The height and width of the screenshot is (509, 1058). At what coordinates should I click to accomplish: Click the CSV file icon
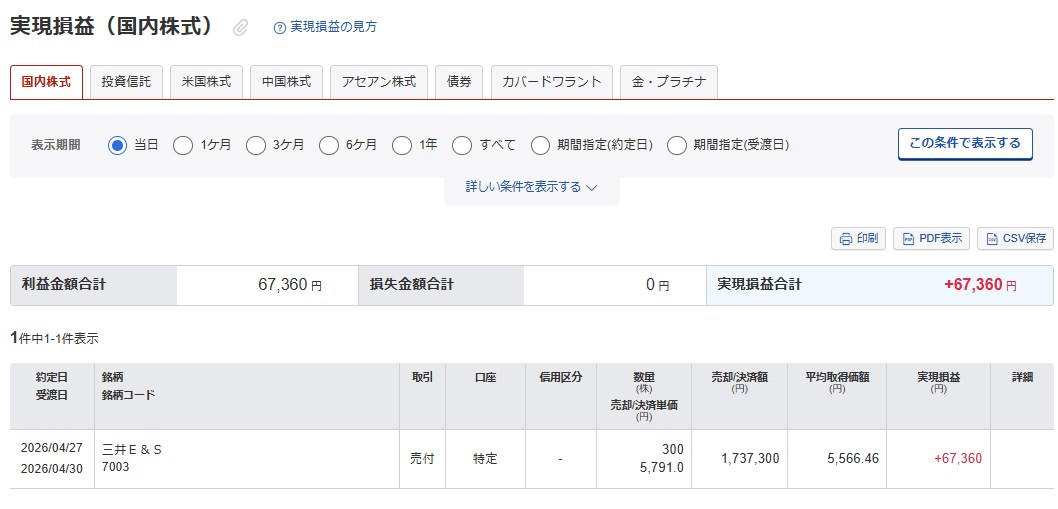tap(992, 239)
